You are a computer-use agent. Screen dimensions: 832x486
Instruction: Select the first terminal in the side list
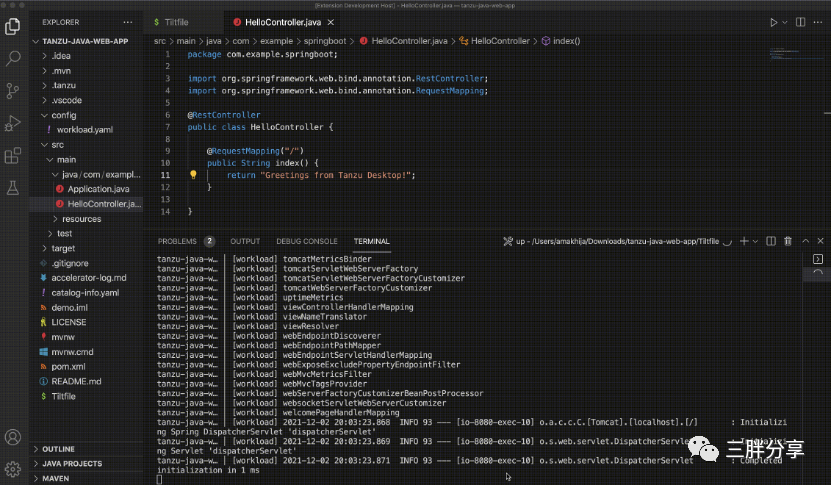click(x=818, y=259)
